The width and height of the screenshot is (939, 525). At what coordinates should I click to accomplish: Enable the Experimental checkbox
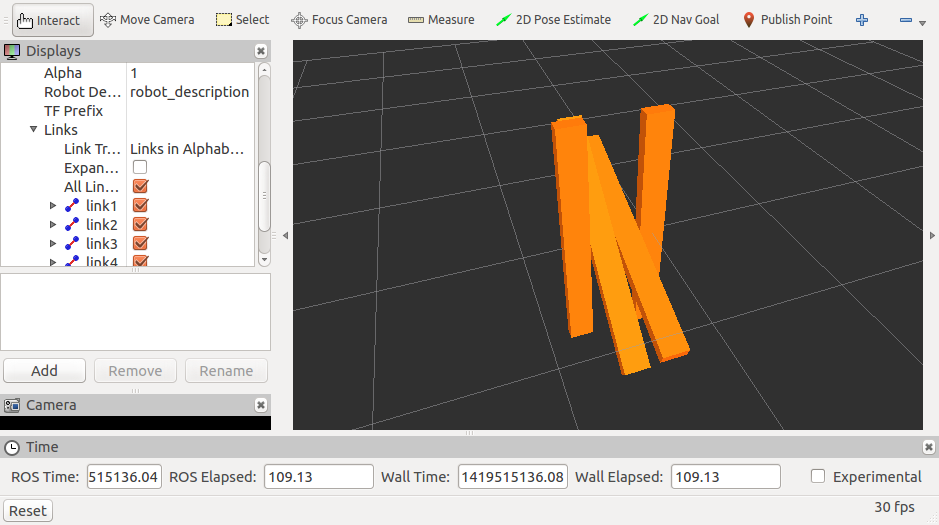(817, 476)
